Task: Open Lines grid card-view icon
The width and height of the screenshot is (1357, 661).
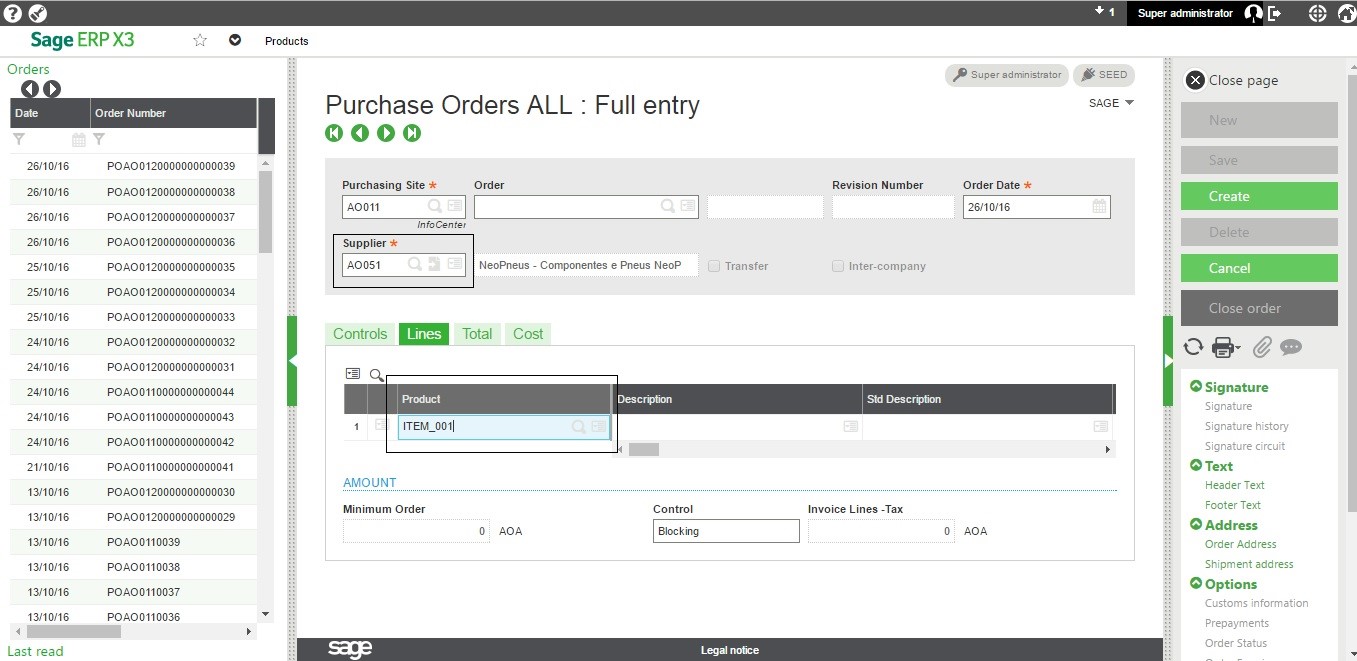Action: [x=352, y=373]
